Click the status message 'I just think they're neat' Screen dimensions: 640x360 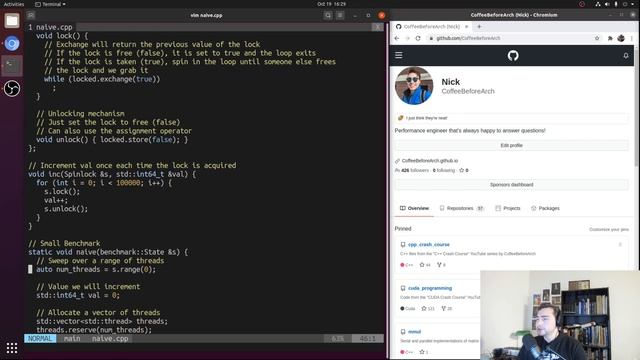coord(427,118)
